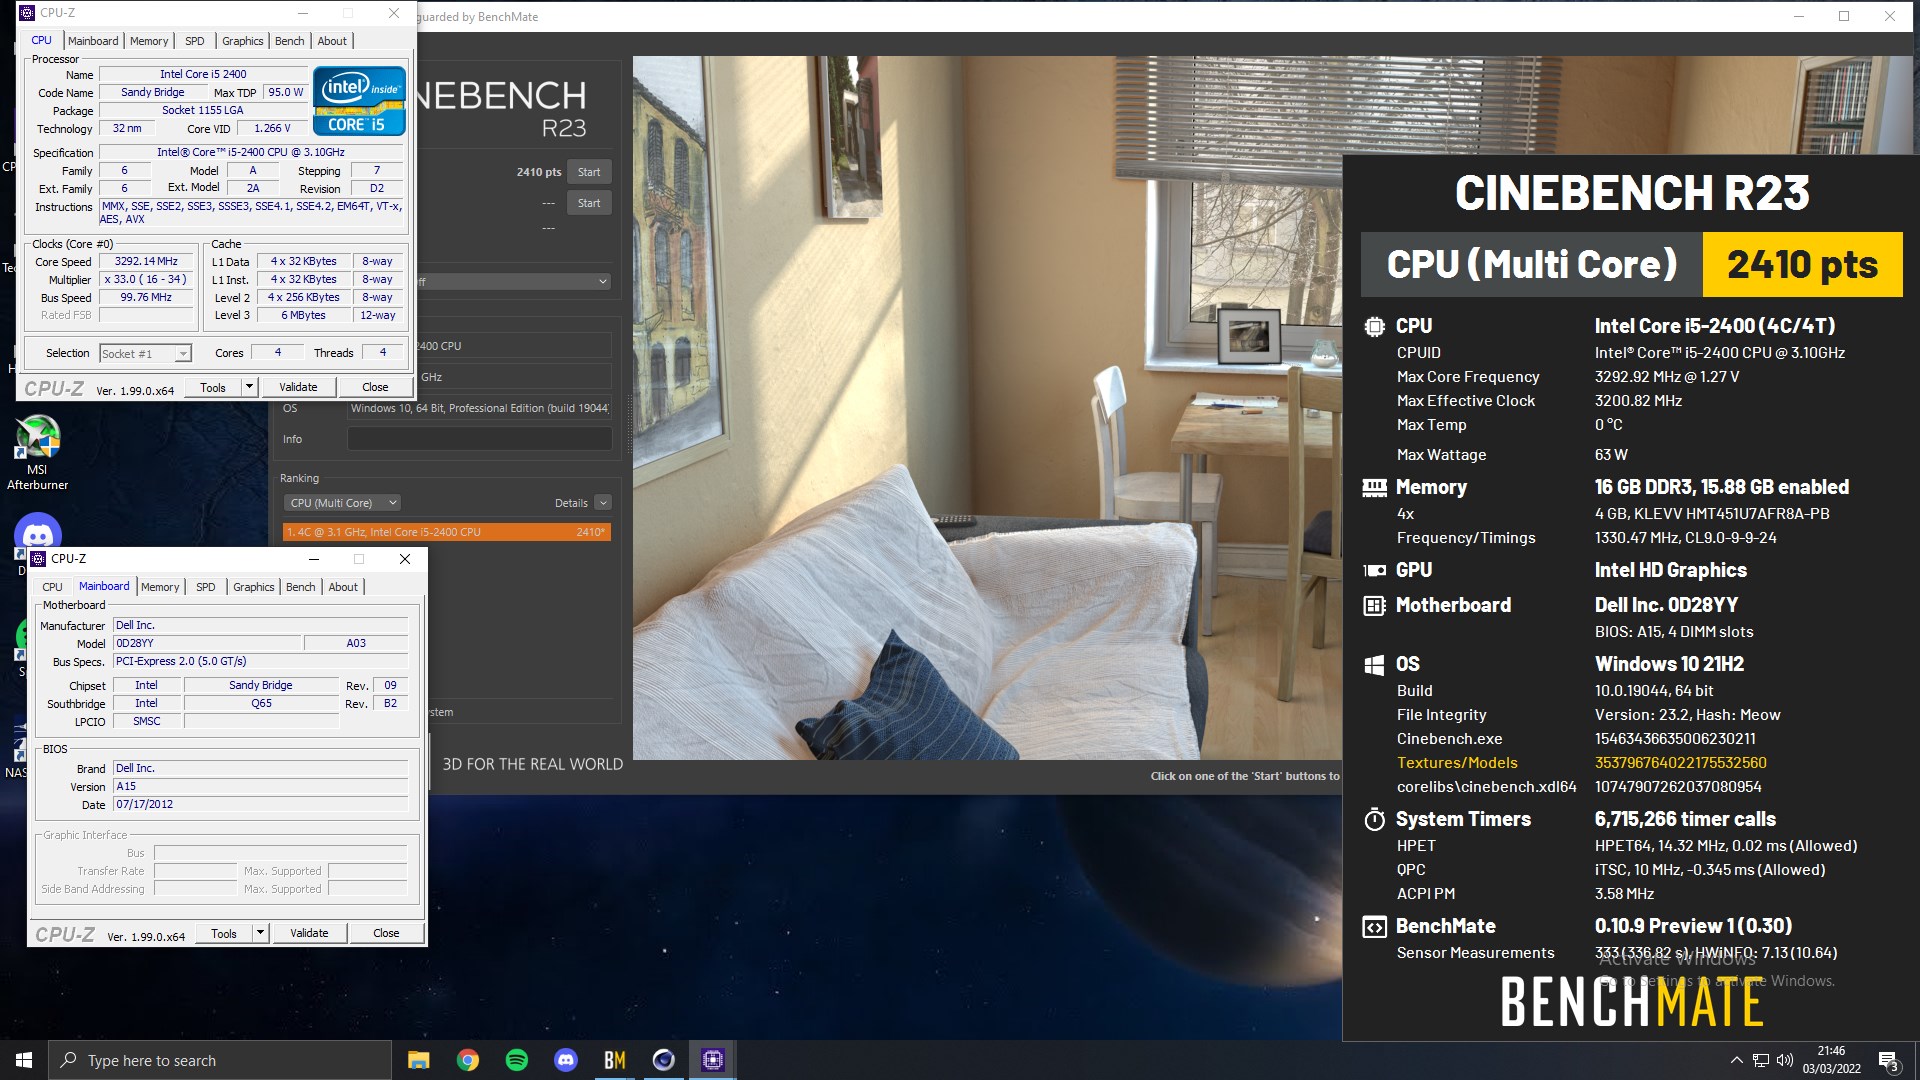Open the dropdown above the Cinebench system info
The image size is (1920, 1080).
click(512, 282)
